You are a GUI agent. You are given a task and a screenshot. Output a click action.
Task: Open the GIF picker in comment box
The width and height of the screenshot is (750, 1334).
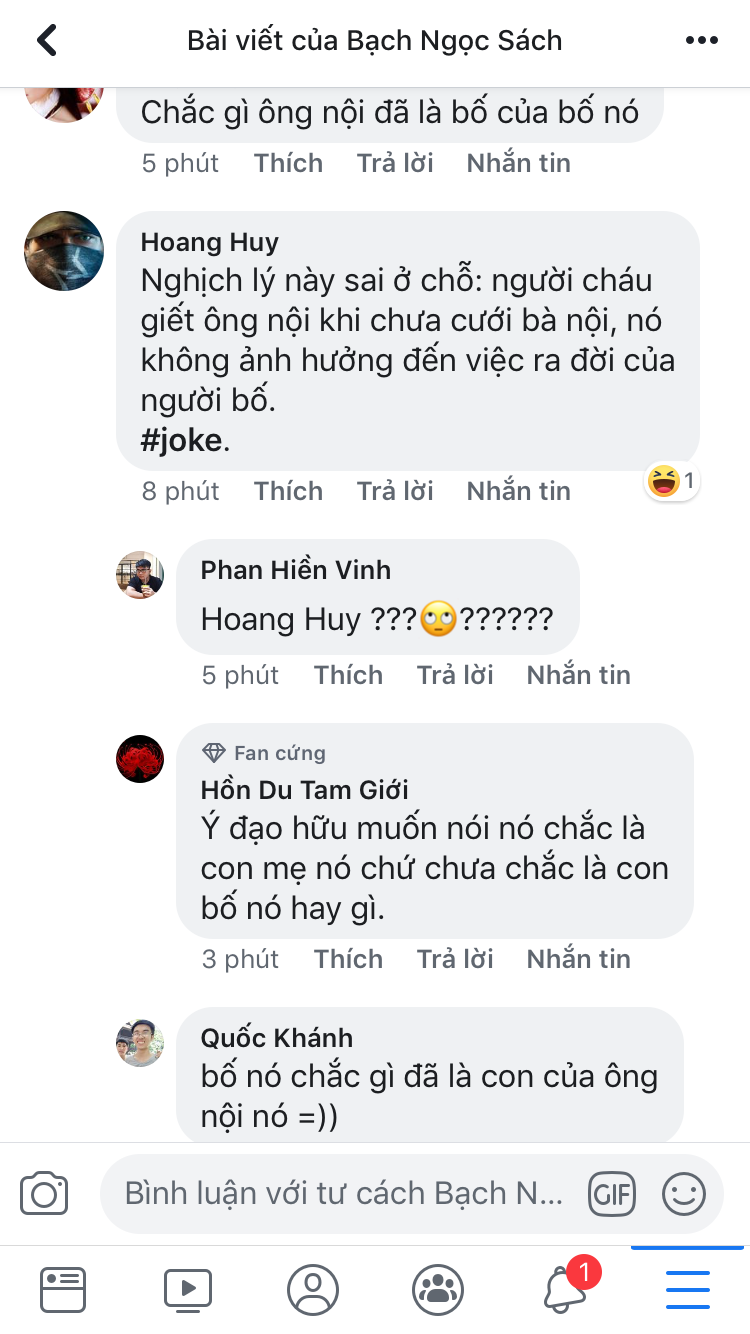click(612, 1194)
